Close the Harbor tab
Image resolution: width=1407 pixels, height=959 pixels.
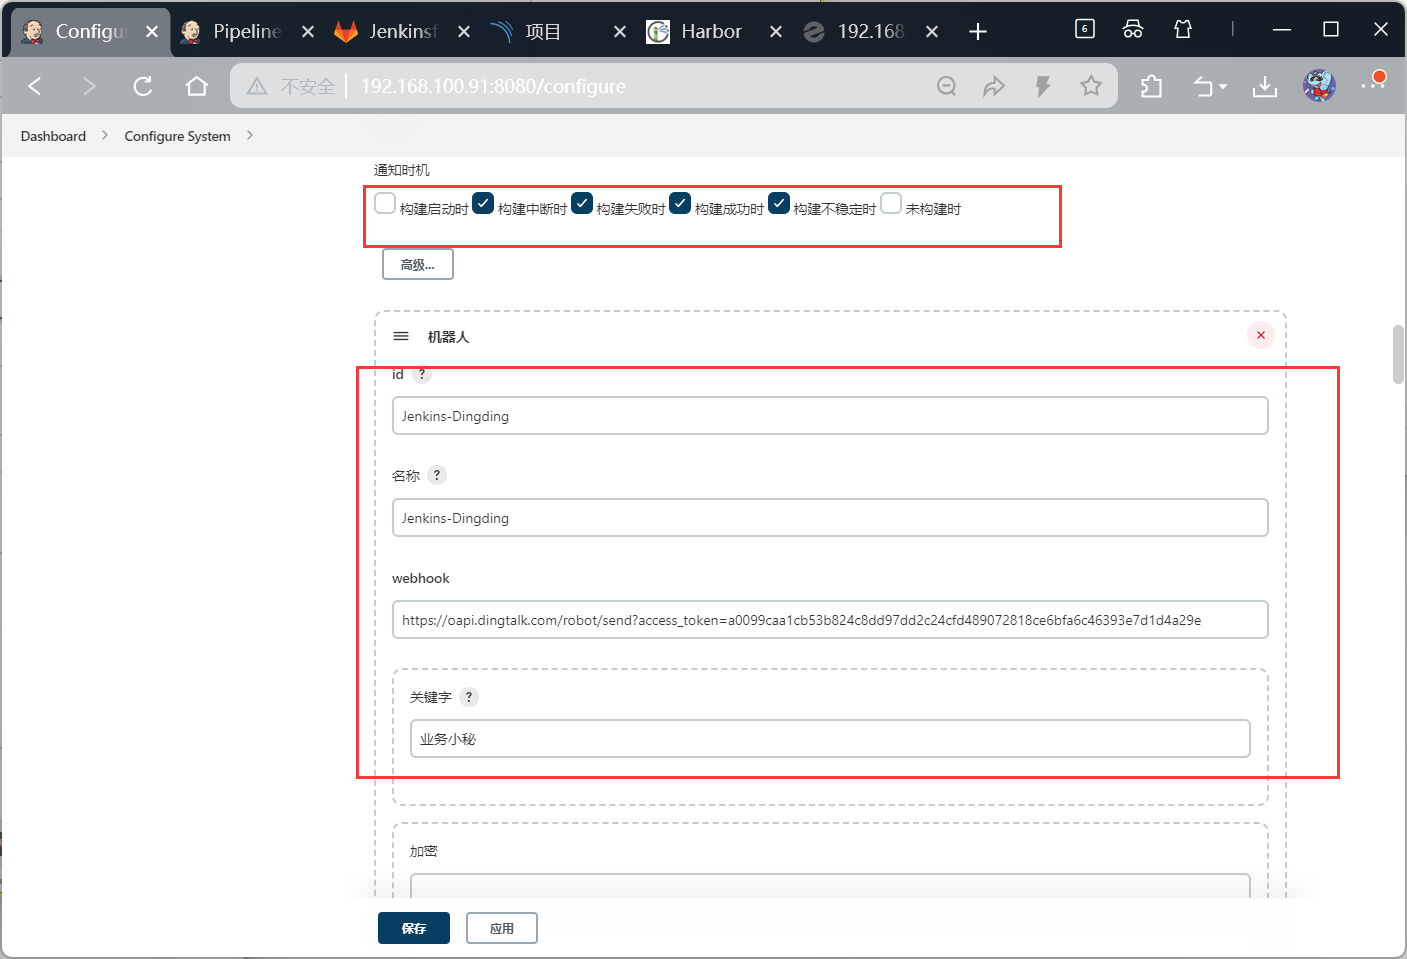[776, 32]
